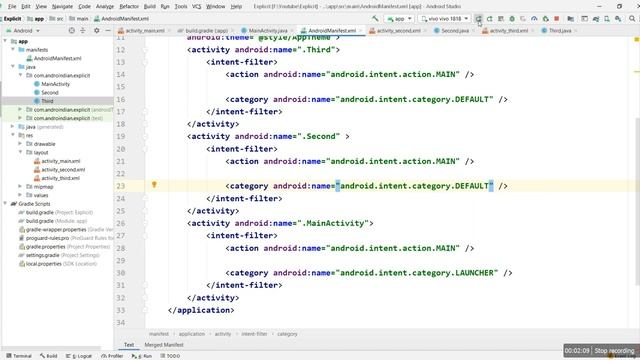640x360 pixels.
Task: Click Scroll from Source target icon
Action: [x=71, y=31]
